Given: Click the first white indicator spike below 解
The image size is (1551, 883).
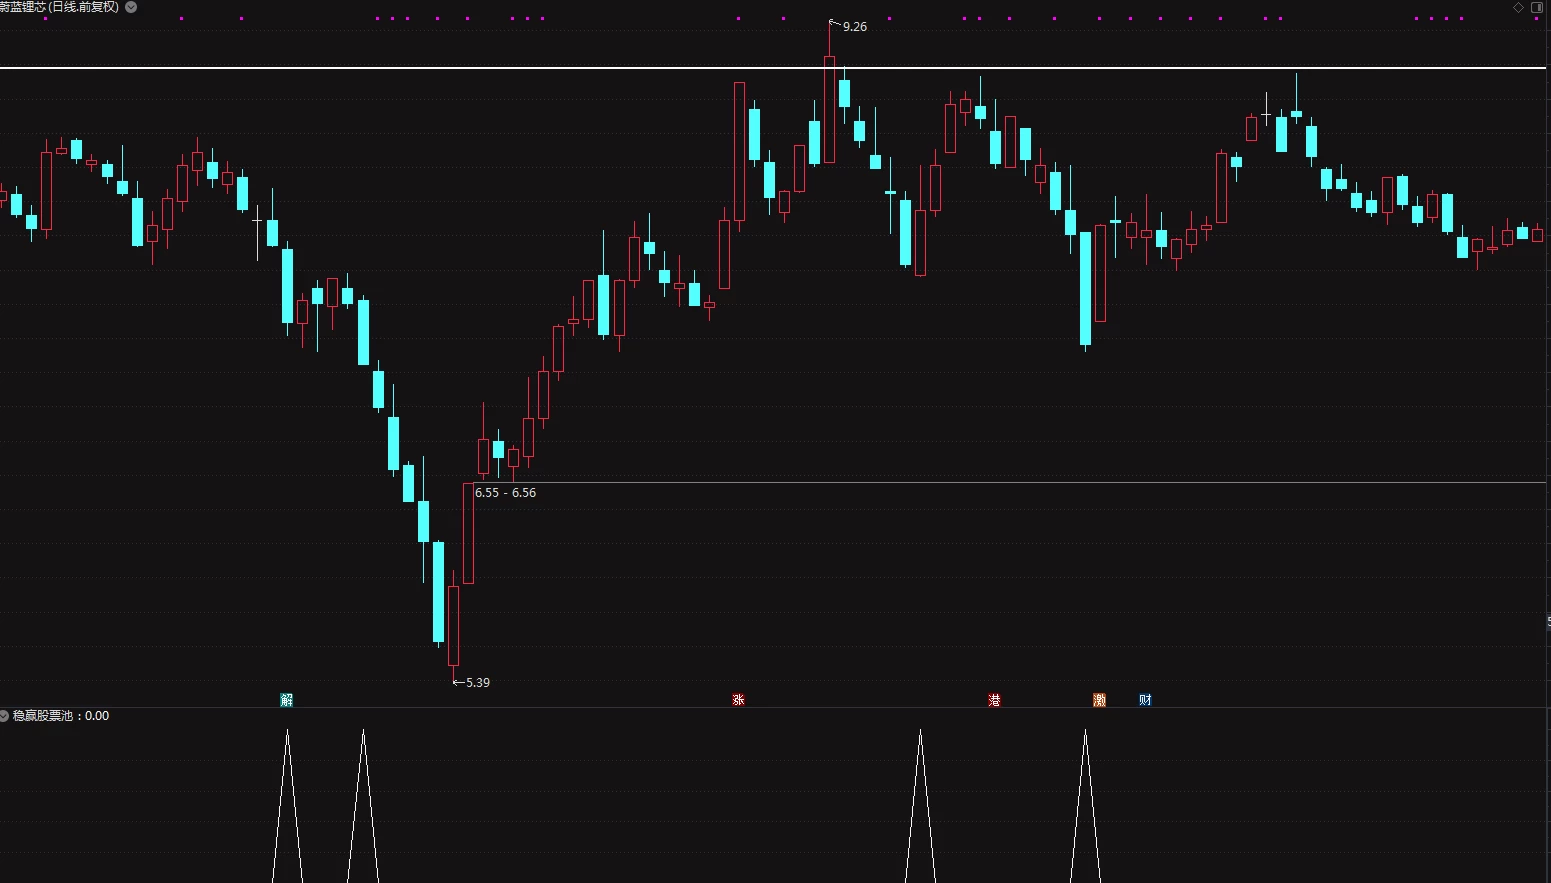Looking at the screenshot, I should tap(287, 806).
